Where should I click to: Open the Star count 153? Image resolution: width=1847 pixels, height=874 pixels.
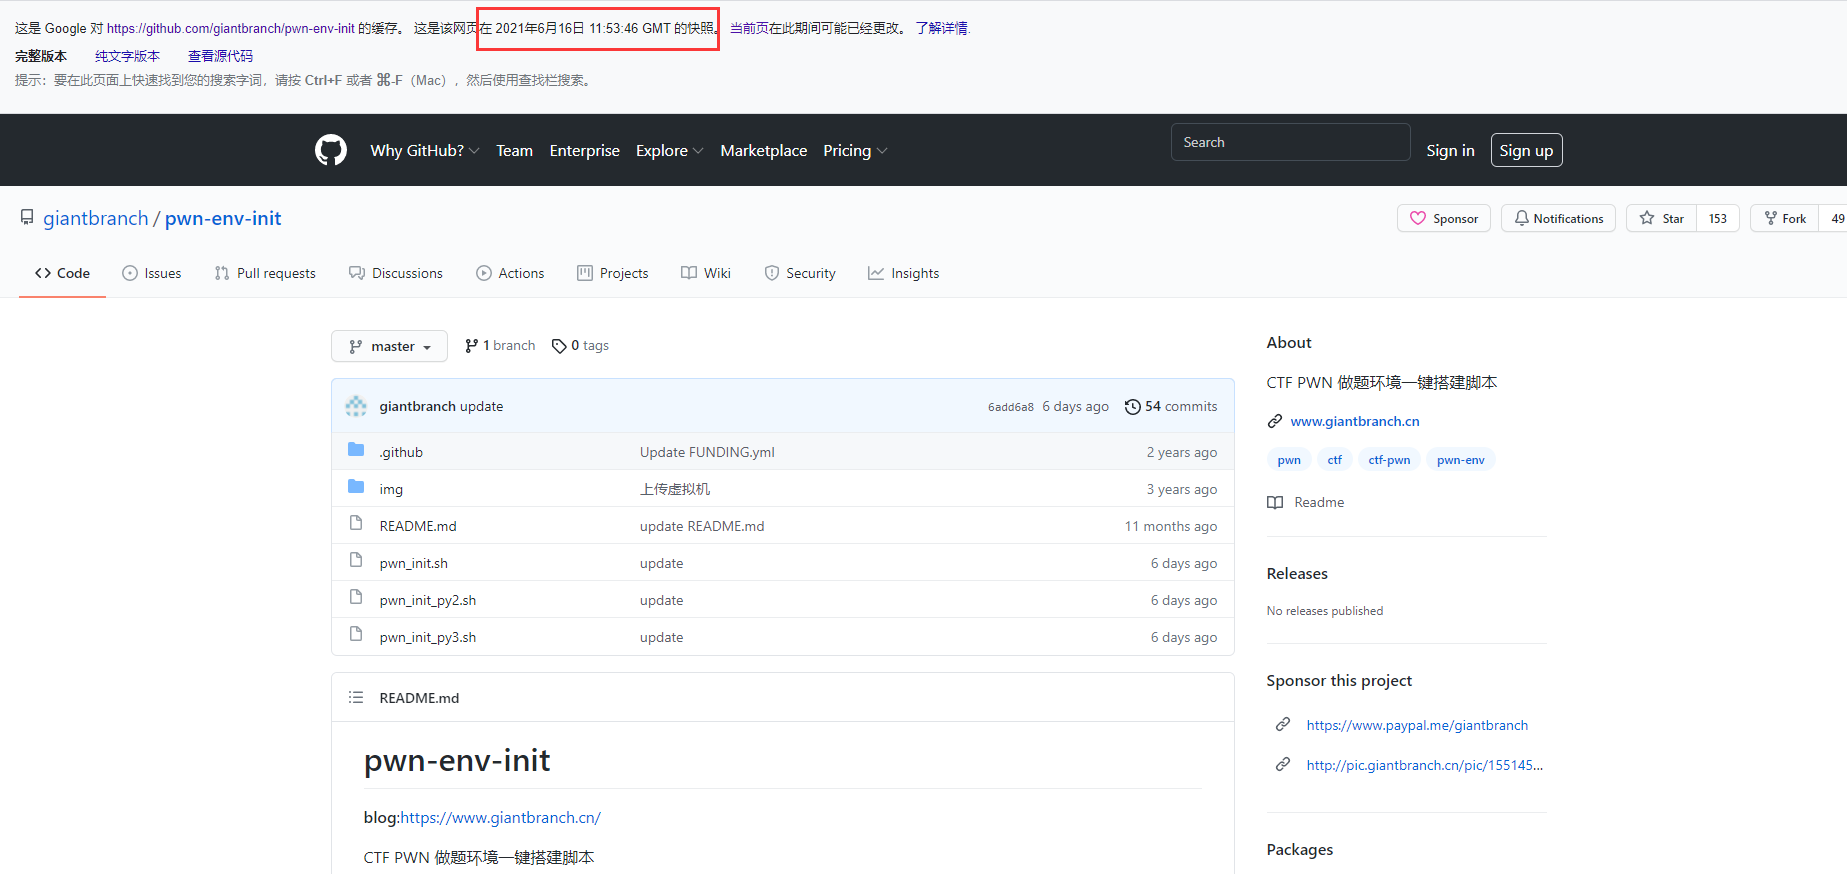pyautogui.click(x=1718, y=218)
